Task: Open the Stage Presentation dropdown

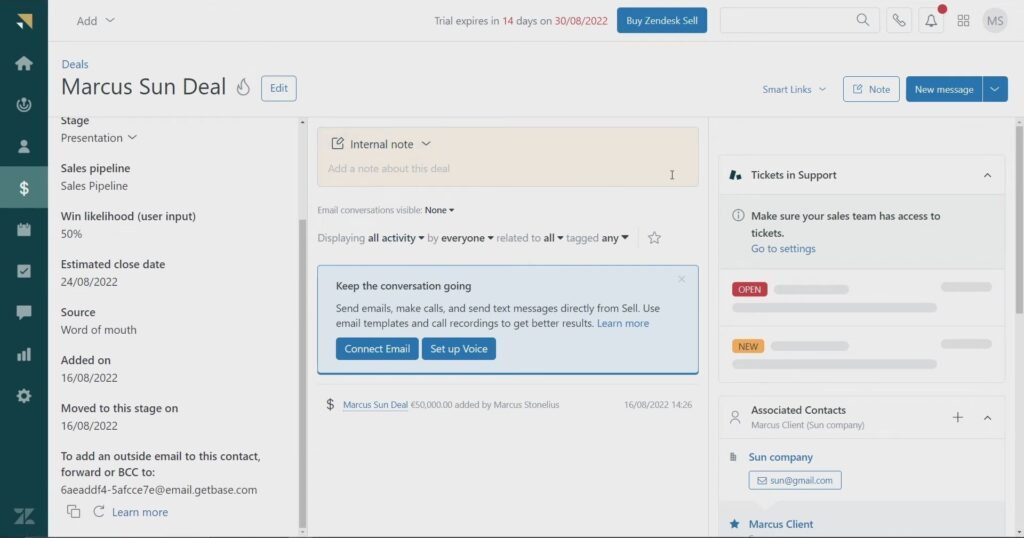Action: [x=99, y=138]
